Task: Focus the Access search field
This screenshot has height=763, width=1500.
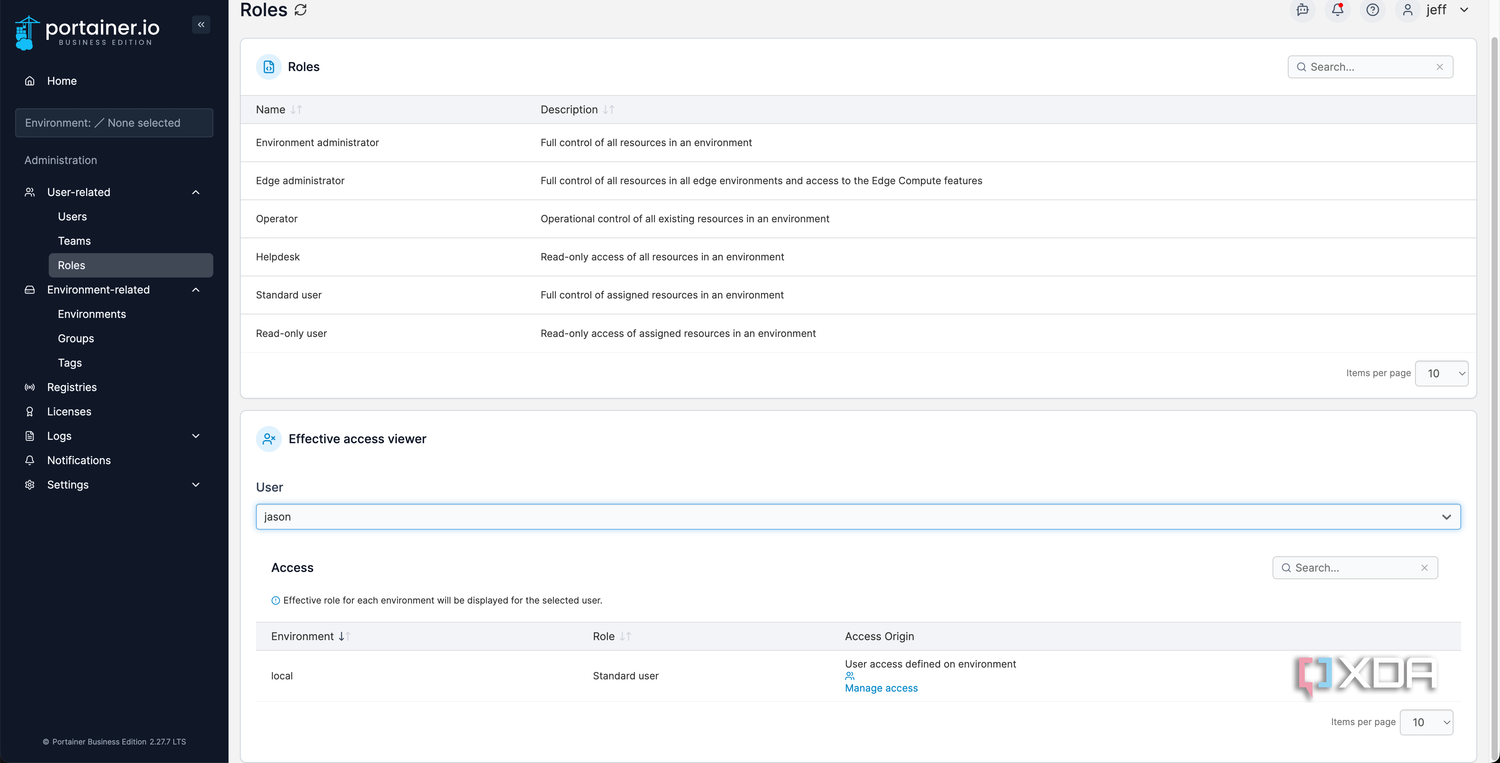Action: click(1355, 568)
